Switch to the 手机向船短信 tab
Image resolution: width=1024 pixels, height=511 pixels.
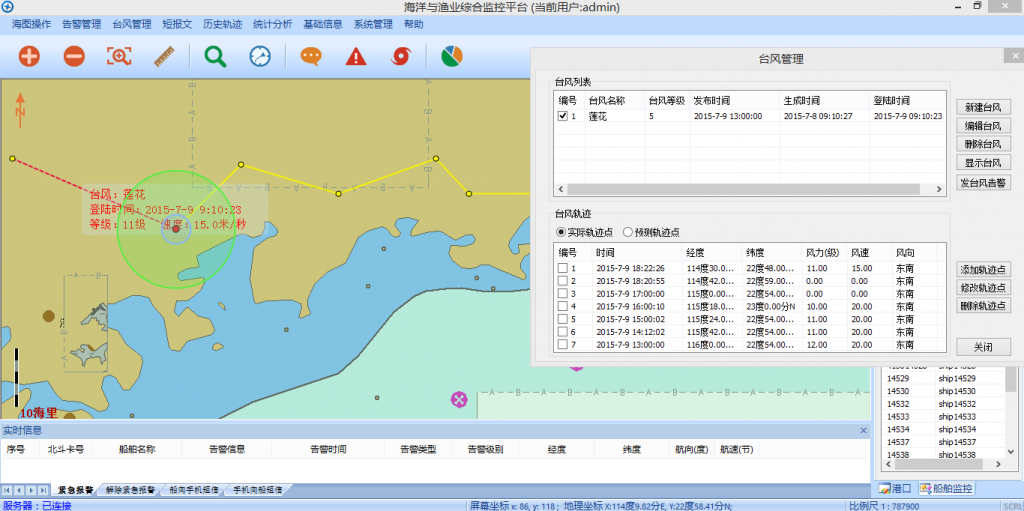[257, 489]
